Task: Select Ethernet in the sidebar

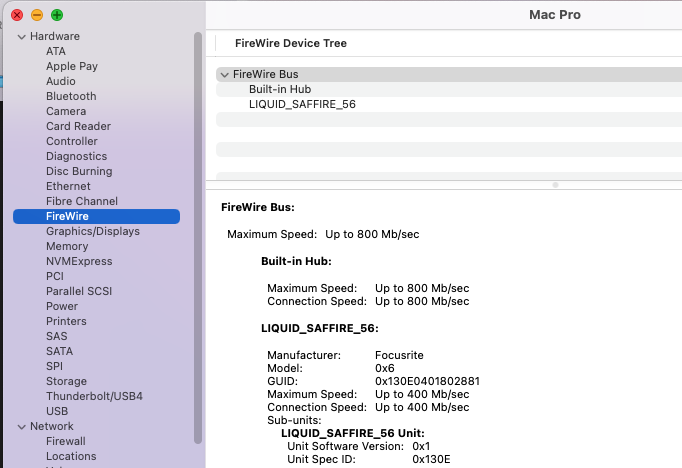Action: click(68, 186)
